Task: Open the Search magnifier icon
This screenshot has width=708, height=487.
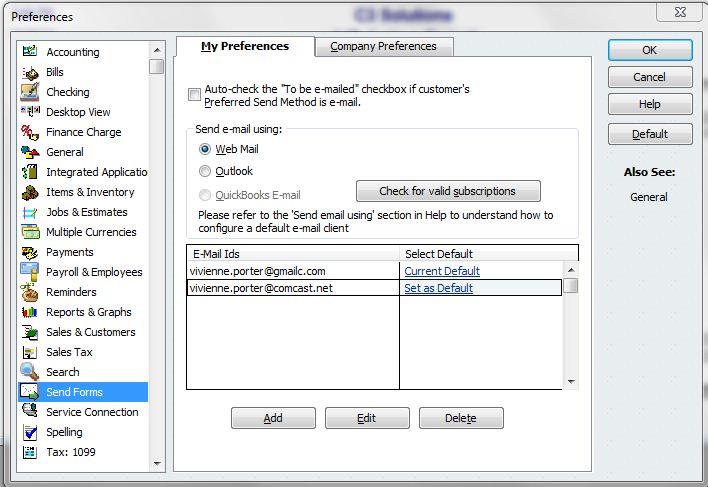Action: click(x=30, y=371)
